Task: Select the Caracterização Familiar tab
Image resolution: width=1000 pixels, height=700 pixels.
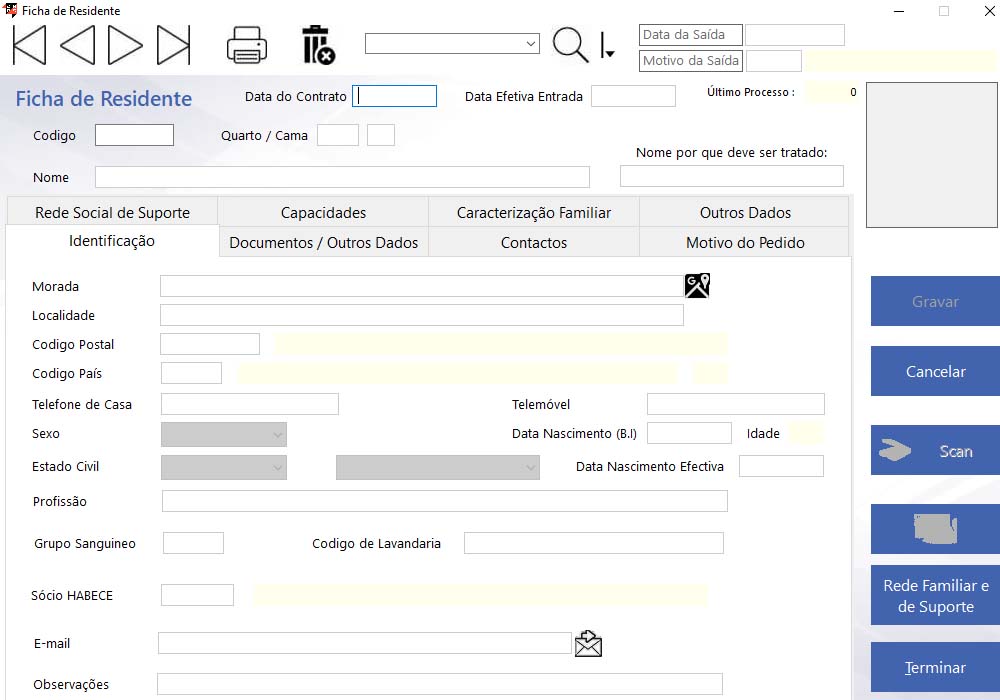Action: pos(534,212)
